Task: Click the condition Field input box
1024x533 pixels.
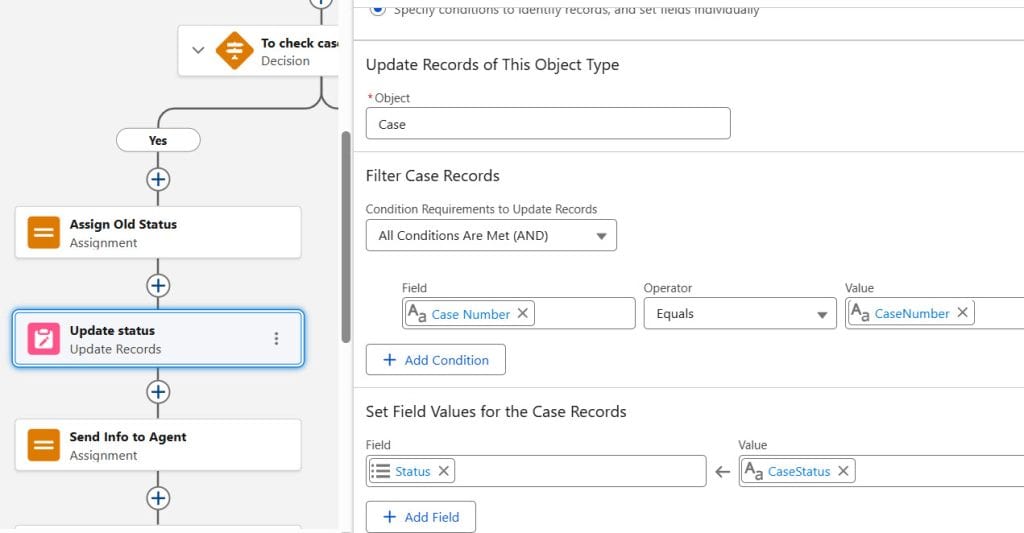Action: (519, 314)
